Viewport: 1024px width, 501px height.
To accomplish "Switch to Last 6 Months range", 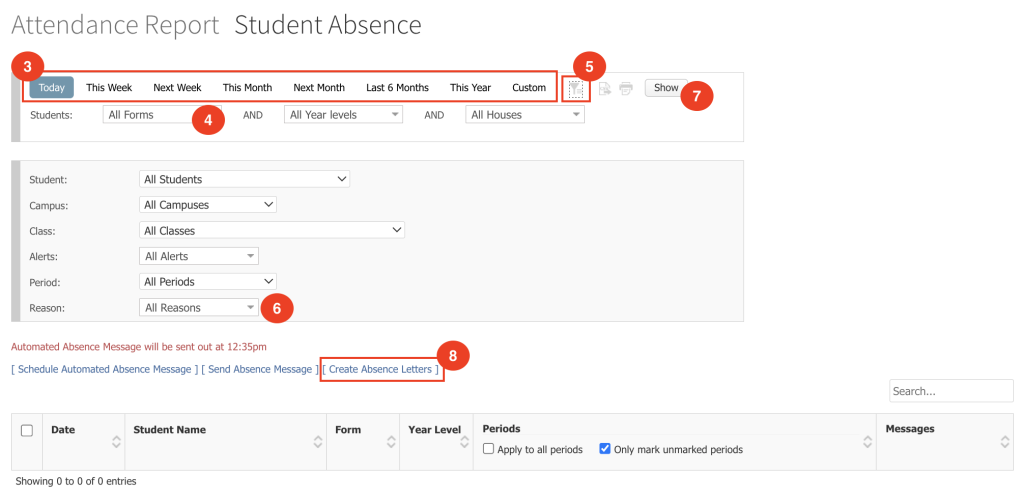I will 397,88.
